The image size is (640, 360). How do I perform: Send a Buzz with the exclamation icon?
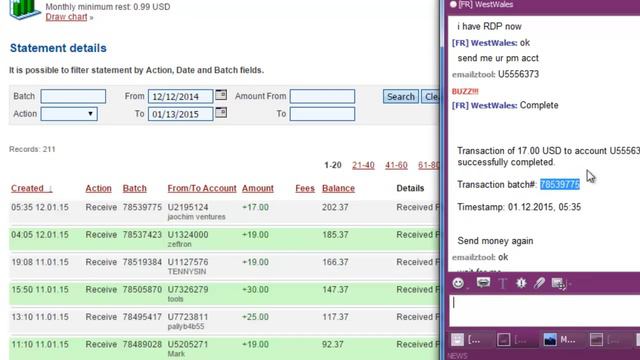point(521,283)
